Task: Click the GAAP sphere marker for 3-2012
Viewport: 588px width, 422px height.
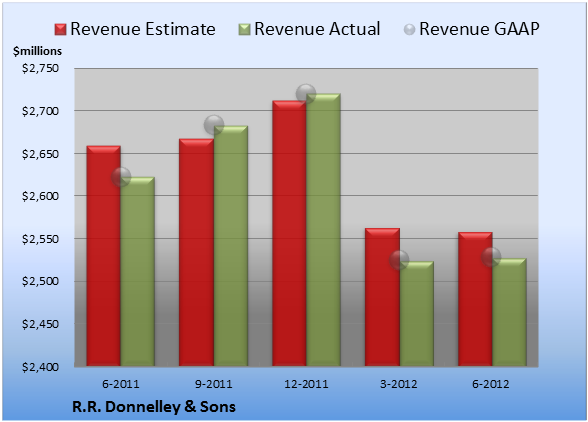Action: coord(399,260)
